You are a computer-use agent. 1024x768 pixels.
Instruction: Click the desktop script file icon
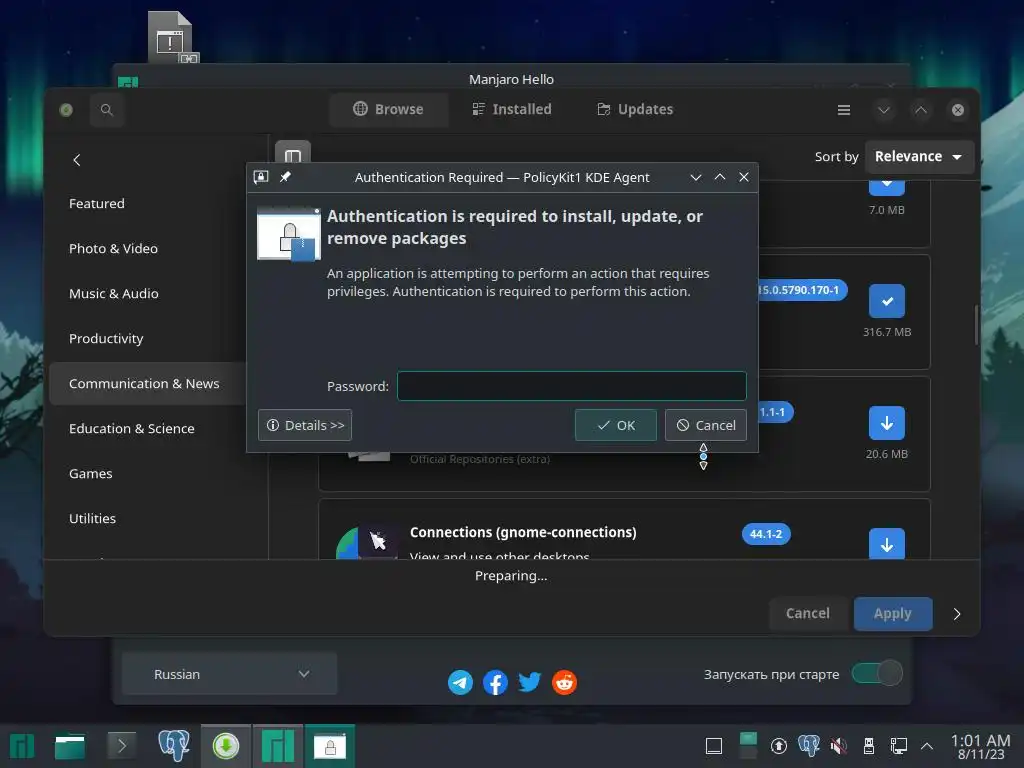(170, 37)
